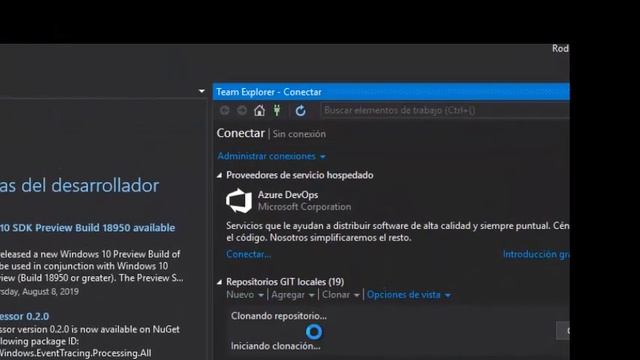Click the desarrollador news heading
Viewport: 640px width, 360px height.
click(79, 185)
